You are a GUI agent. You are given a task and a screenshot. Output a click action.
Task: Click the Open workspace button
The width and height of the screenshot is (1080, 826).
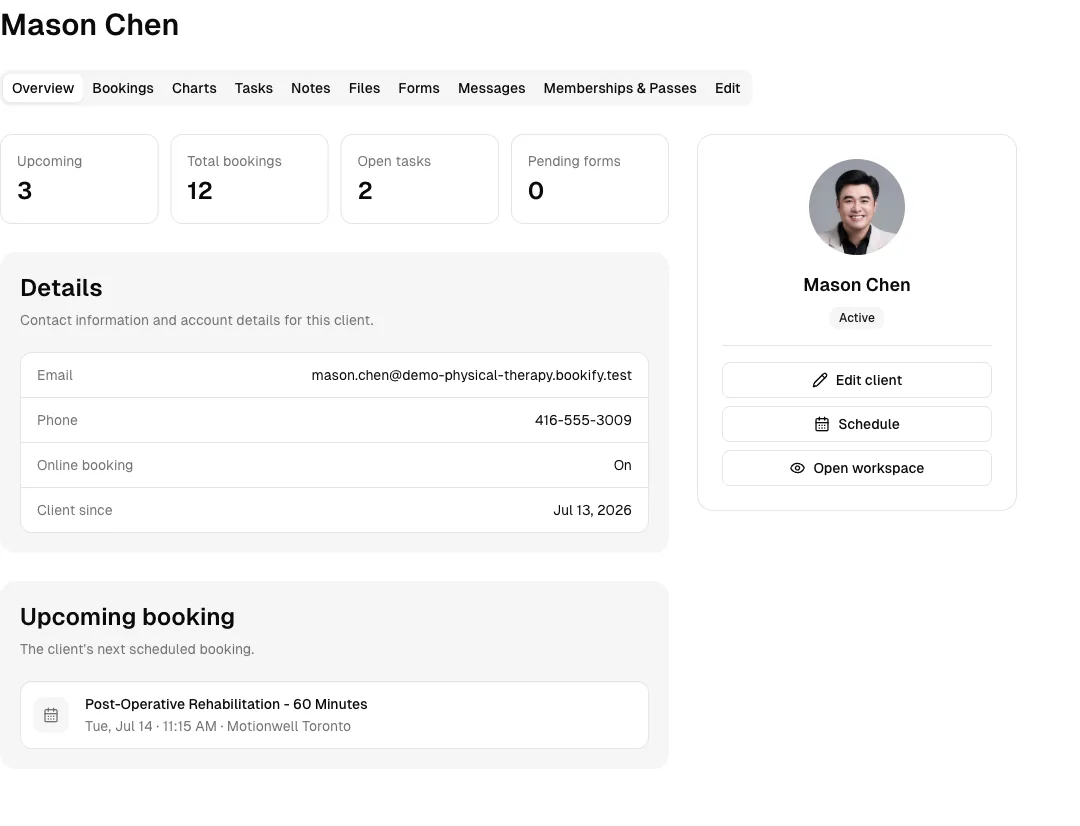click(857, 468)
